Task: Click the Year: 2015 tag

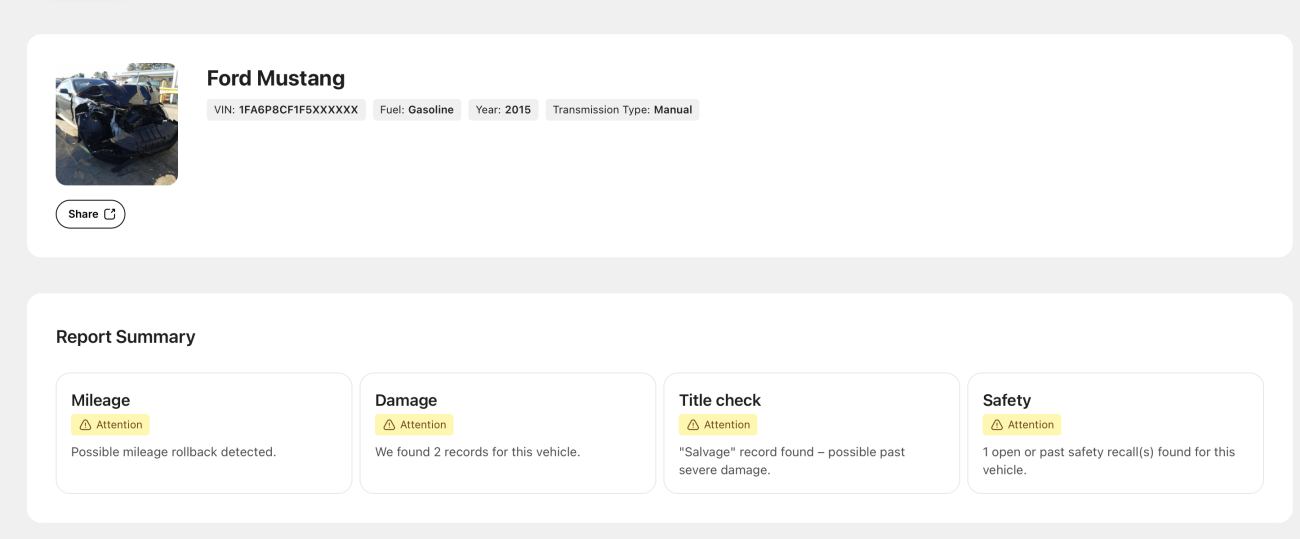Action: 503,110
